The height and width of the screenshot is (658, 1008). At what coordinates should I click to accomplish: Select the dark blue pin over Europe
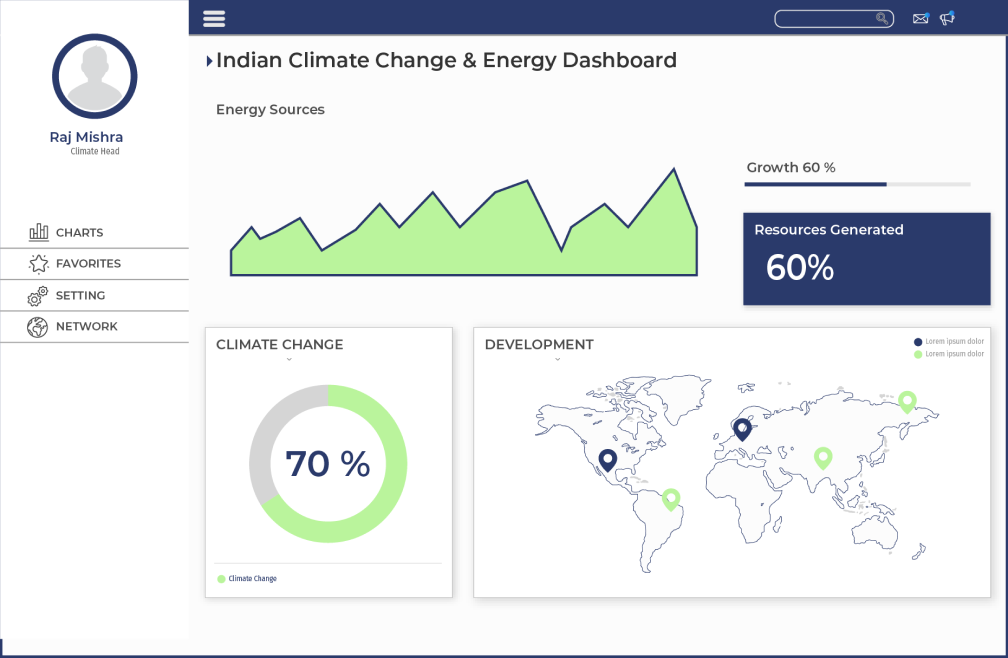pyautogui.click(x=742, y=428)
